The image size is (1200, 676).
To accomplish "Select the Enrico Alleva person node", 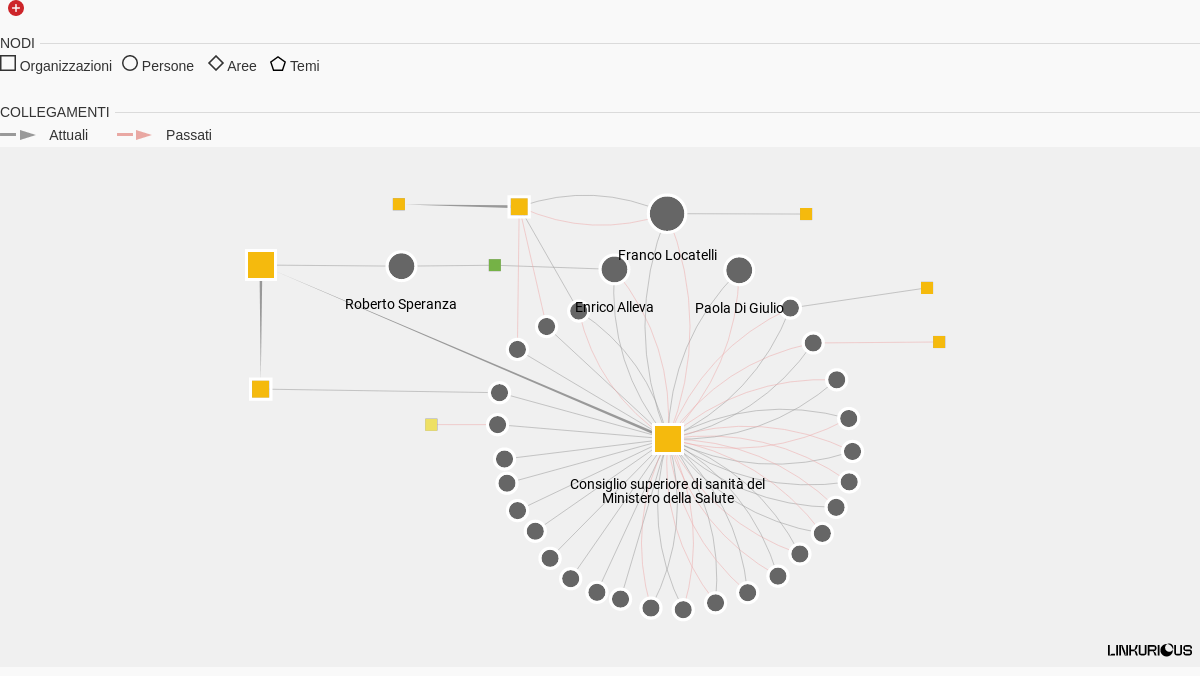I will [614, 269].
